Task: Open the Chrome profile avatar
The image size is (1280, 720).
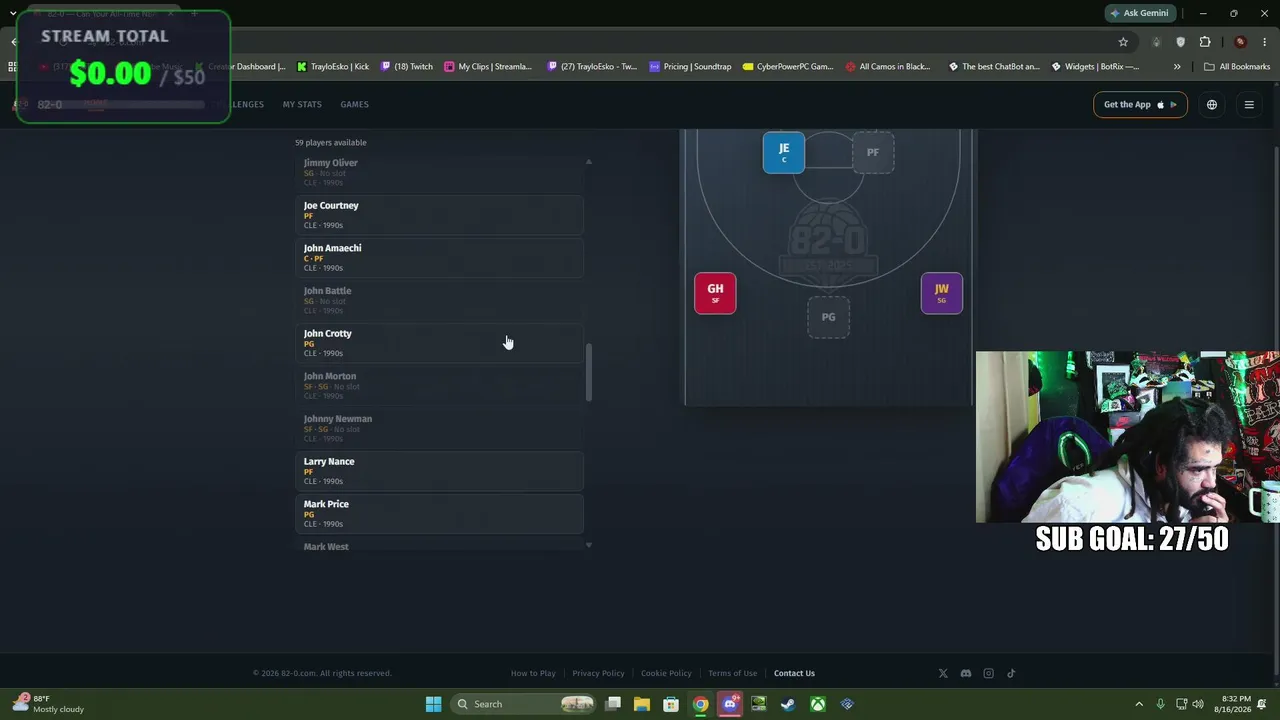Action: click(1240, 42)
